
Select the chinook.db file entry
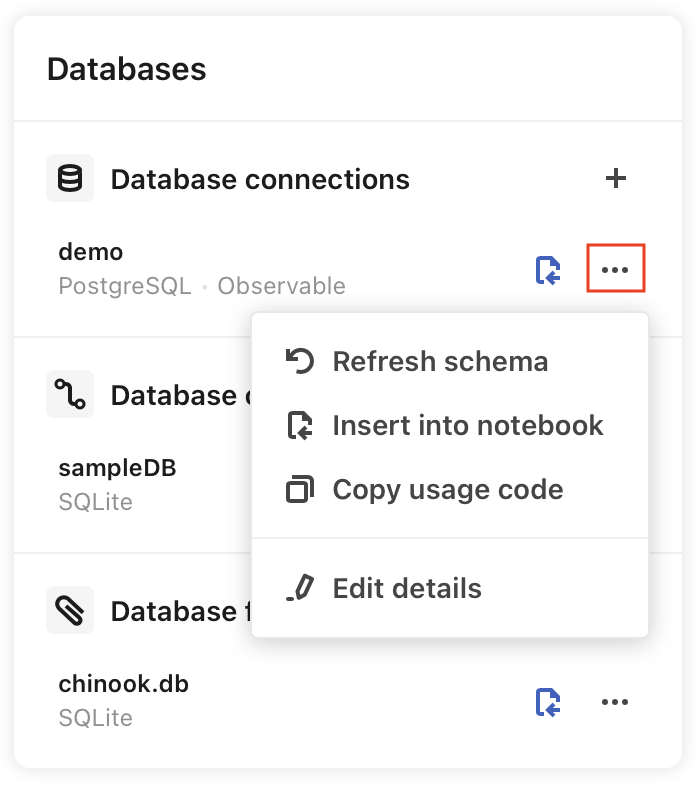(x=123, y=683)
